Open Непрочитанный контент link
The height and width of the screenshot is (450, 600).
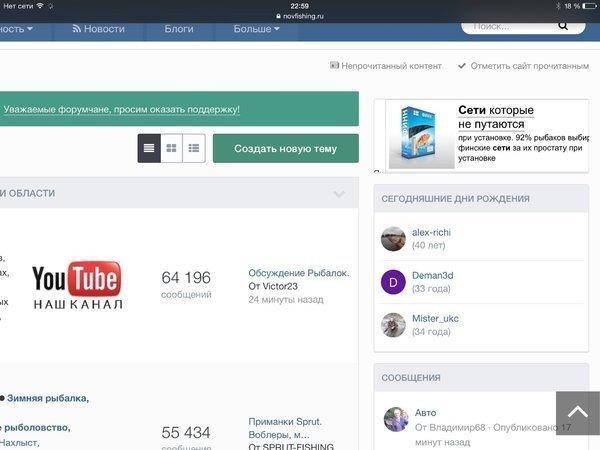pos(385,66)
